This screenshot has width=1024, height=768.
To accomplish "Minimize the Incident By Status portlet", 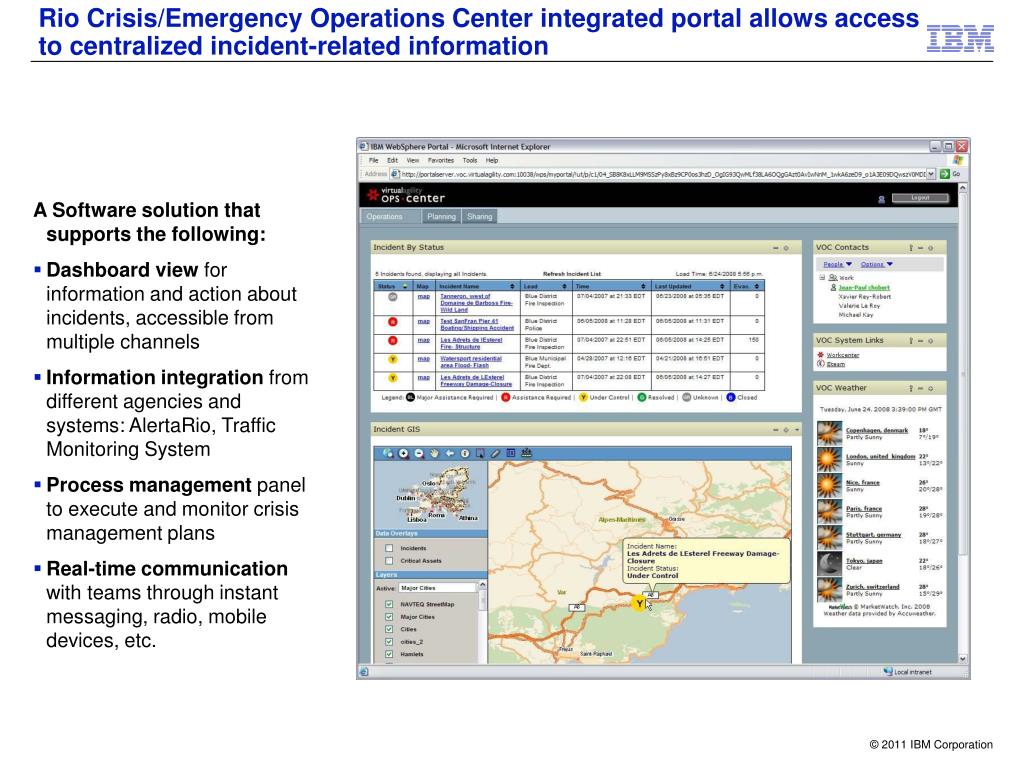I will [776, 248].
